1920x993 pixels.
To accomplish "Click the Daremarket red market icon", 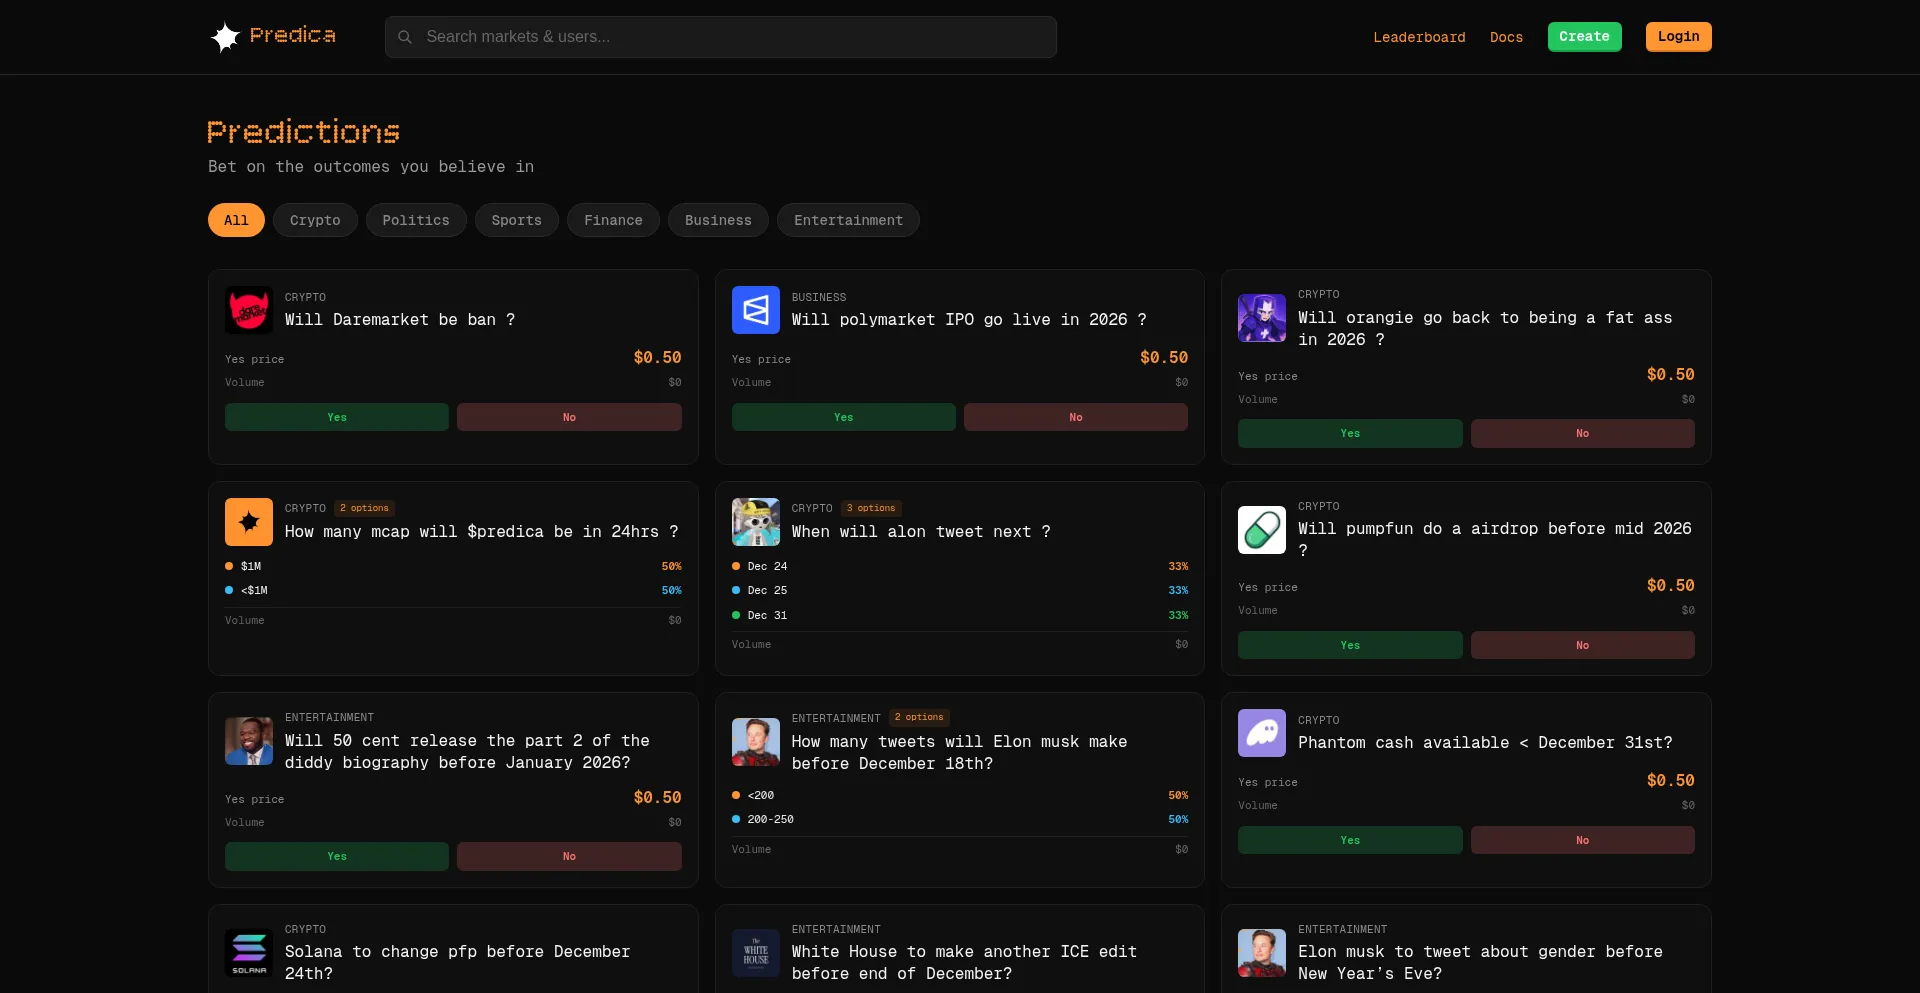I will click(x=249, y=310).
